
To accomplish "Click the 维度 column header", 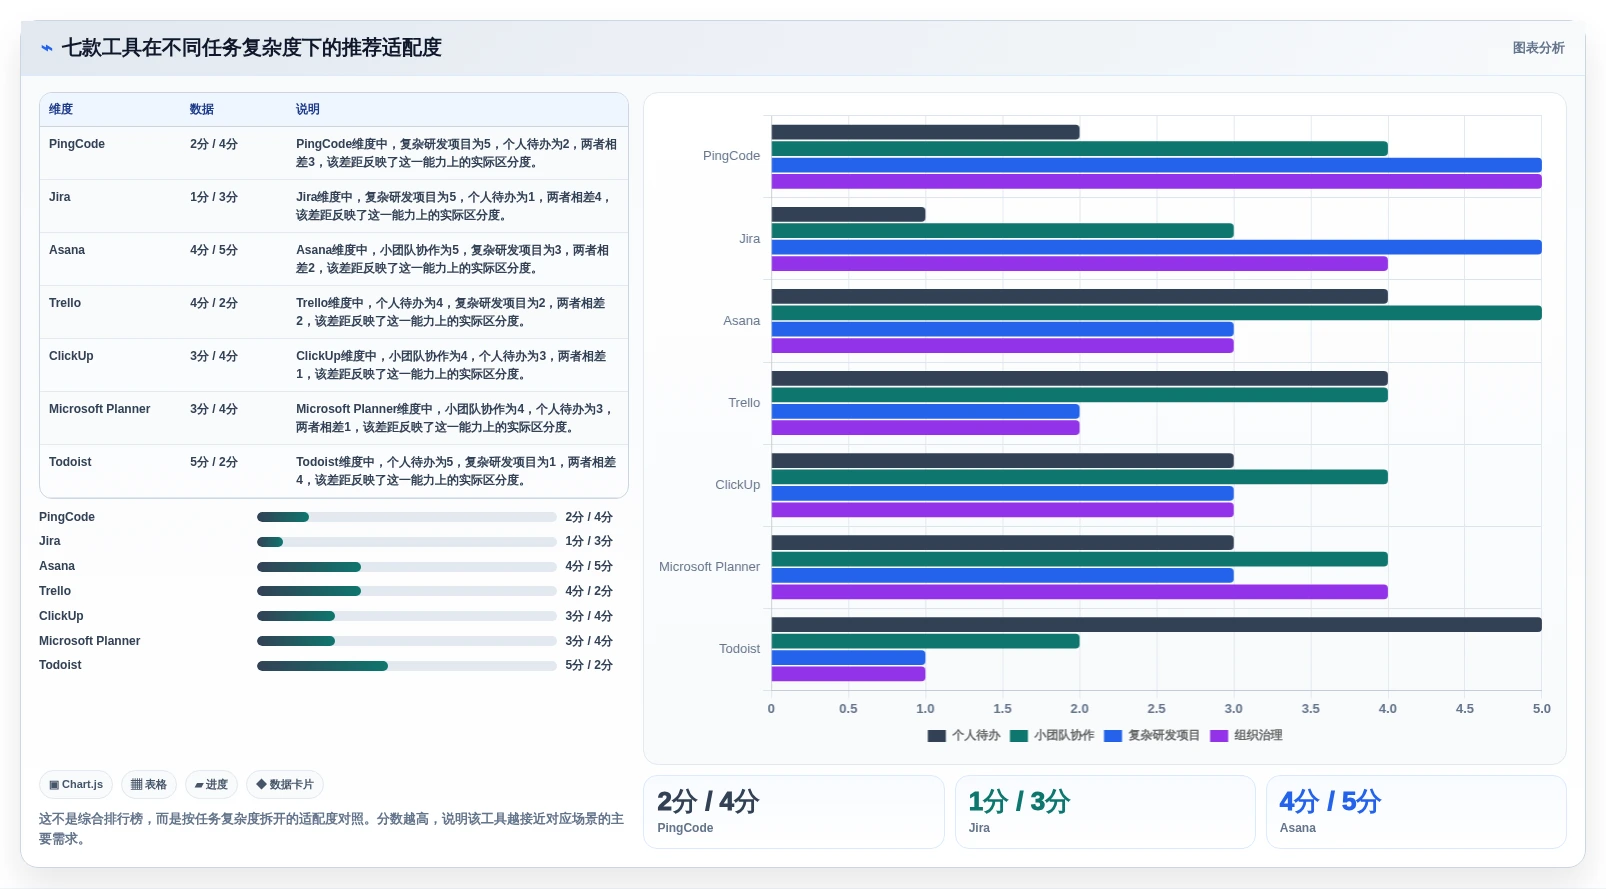I will point(61,109).
